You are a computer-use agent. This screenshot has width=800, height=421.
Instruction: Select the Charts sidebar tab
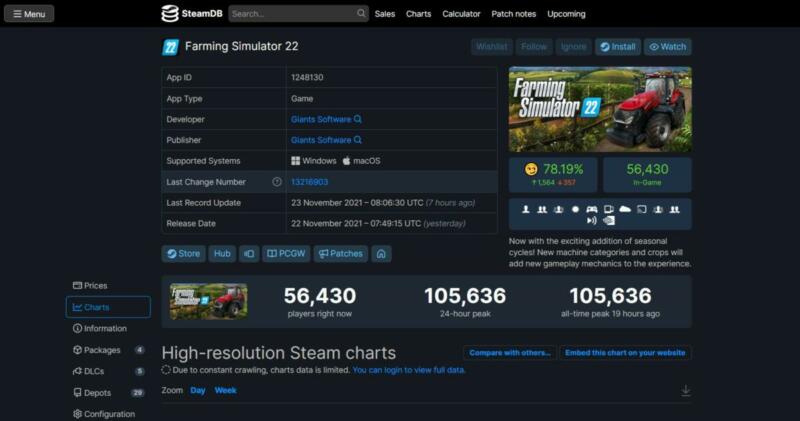[108, 307]
